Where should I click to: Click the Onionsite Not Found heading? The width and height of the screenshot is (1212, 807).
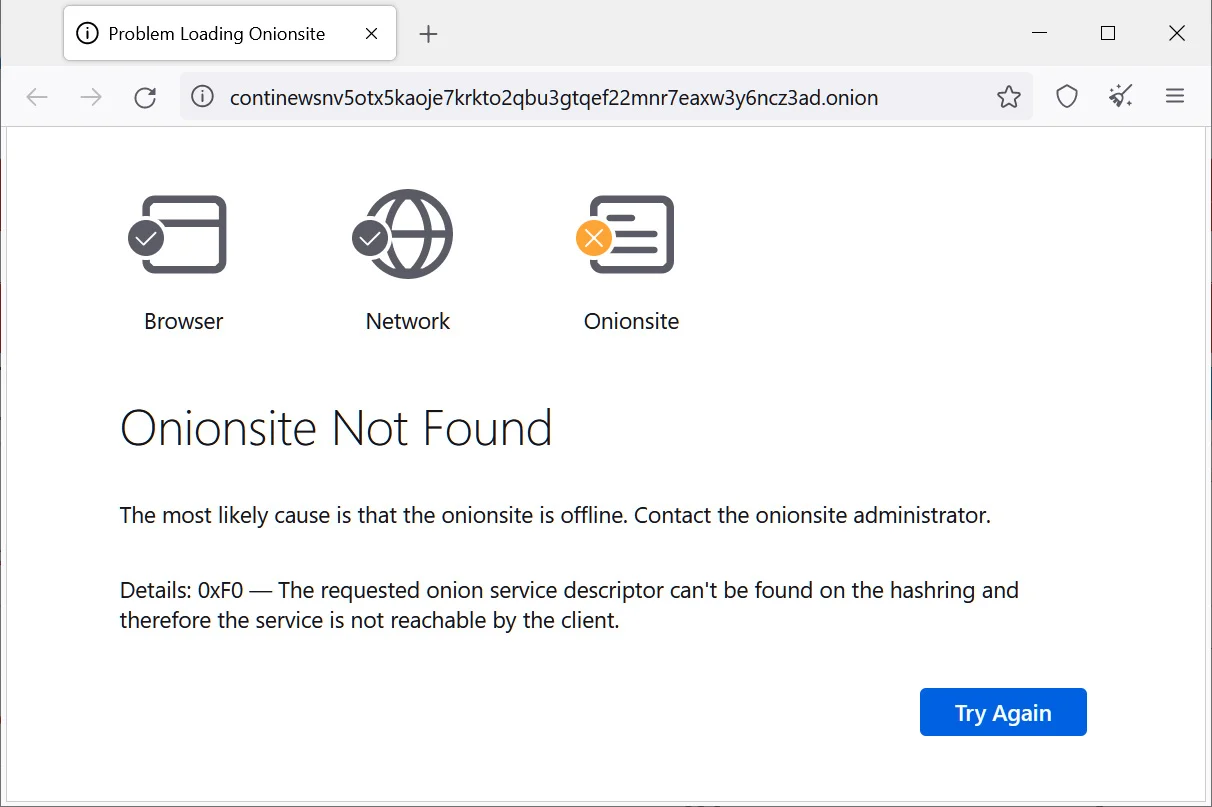(x=336, y=428)
